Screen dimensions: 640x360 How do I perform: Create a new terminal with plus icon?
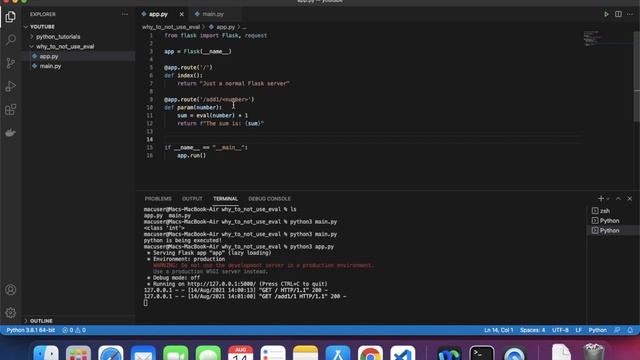(x=600, y=198)
